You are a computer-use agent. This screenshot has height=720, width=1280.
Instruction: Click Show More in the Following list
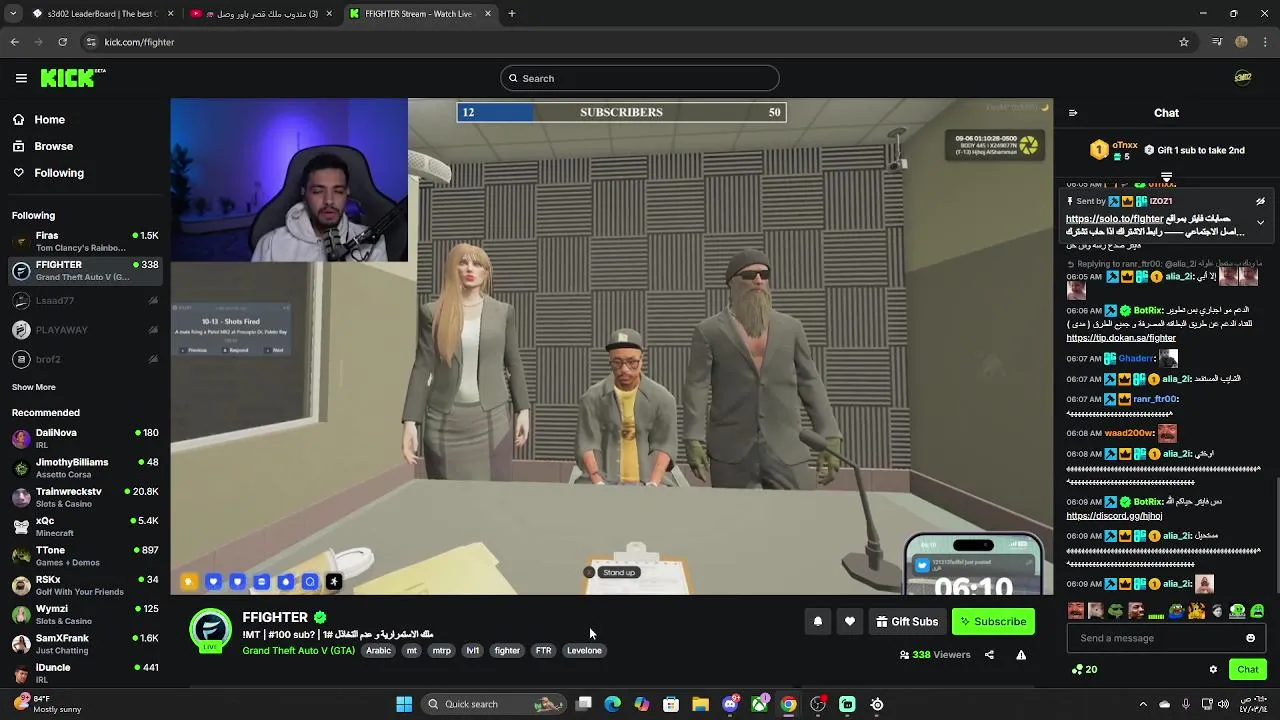point(34,387)
